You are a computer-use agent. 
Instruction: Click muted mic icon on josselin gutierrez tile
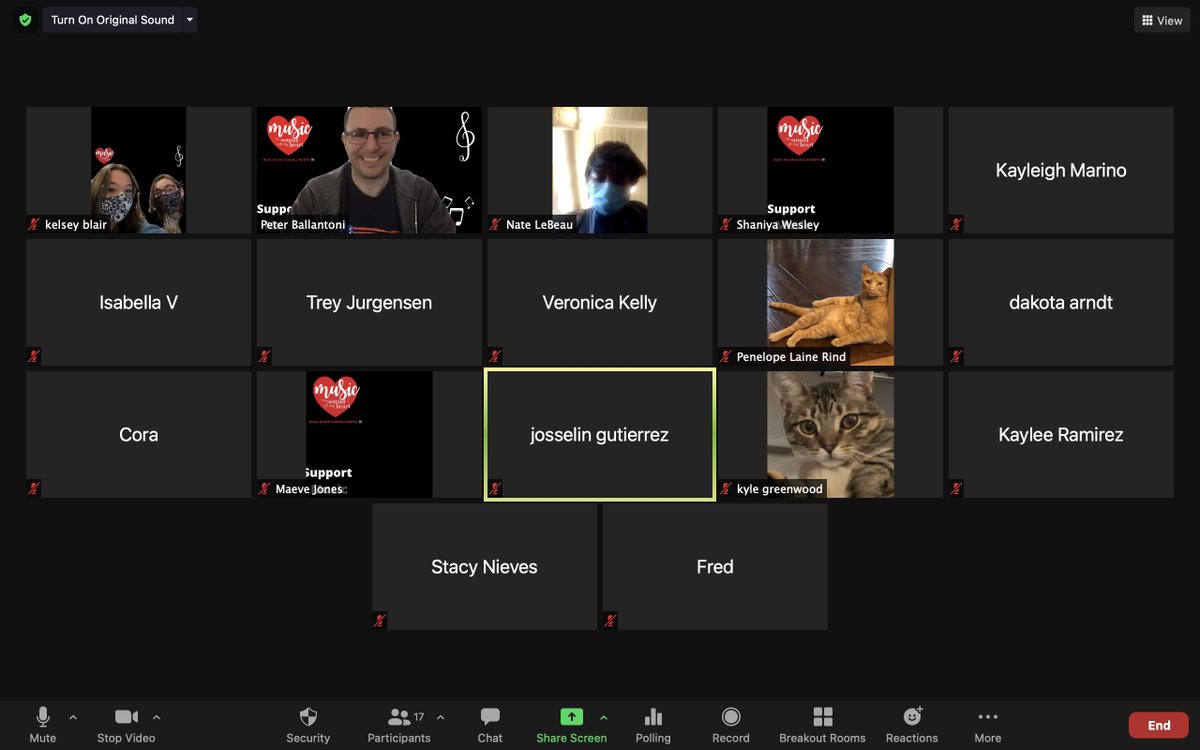click(x=496, y=488)
